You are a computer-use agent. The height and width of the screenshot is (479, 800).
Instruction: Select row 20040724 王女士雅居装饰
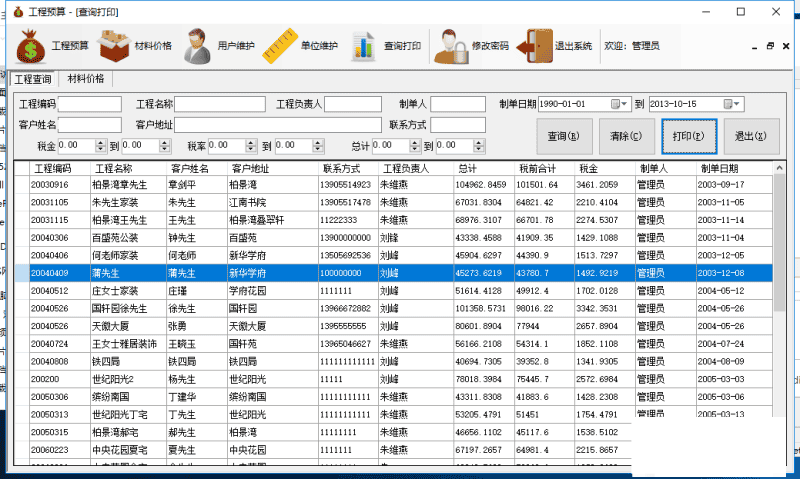click(x=393, y=344)
